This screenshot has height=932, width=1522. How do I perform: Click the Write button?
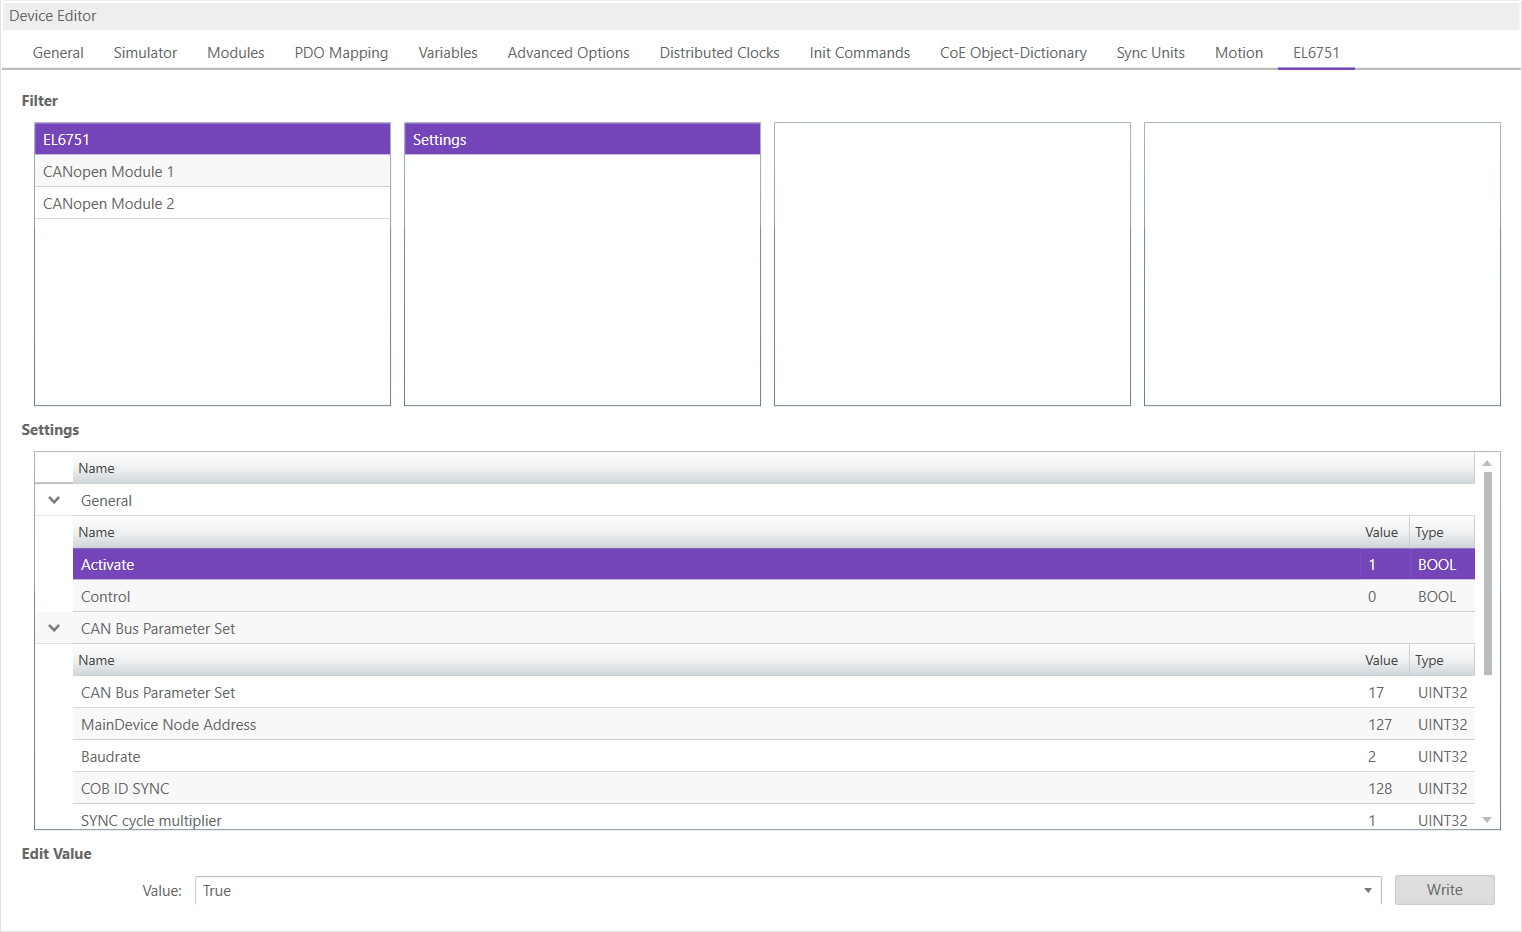[1444, 890]
